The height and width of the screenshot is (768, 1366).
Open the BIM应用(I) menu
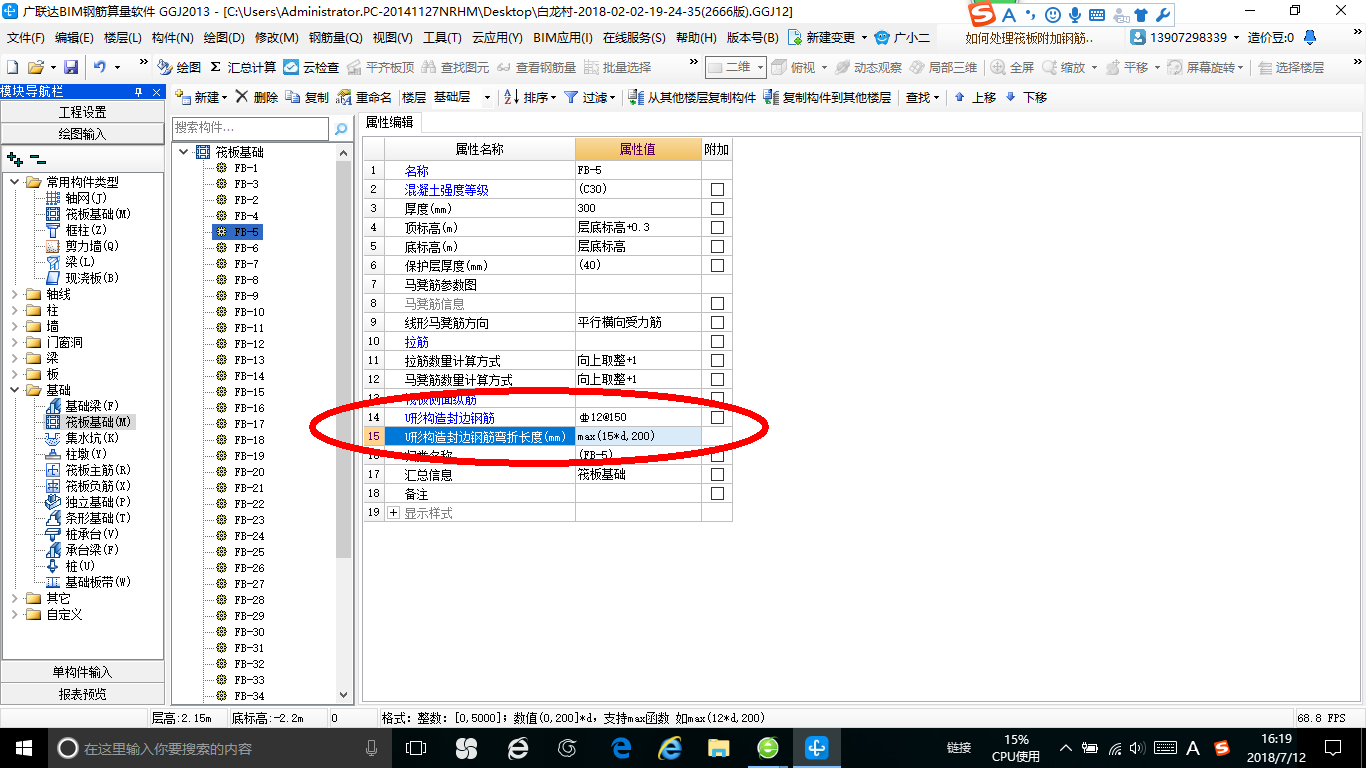tap(562, 37)
